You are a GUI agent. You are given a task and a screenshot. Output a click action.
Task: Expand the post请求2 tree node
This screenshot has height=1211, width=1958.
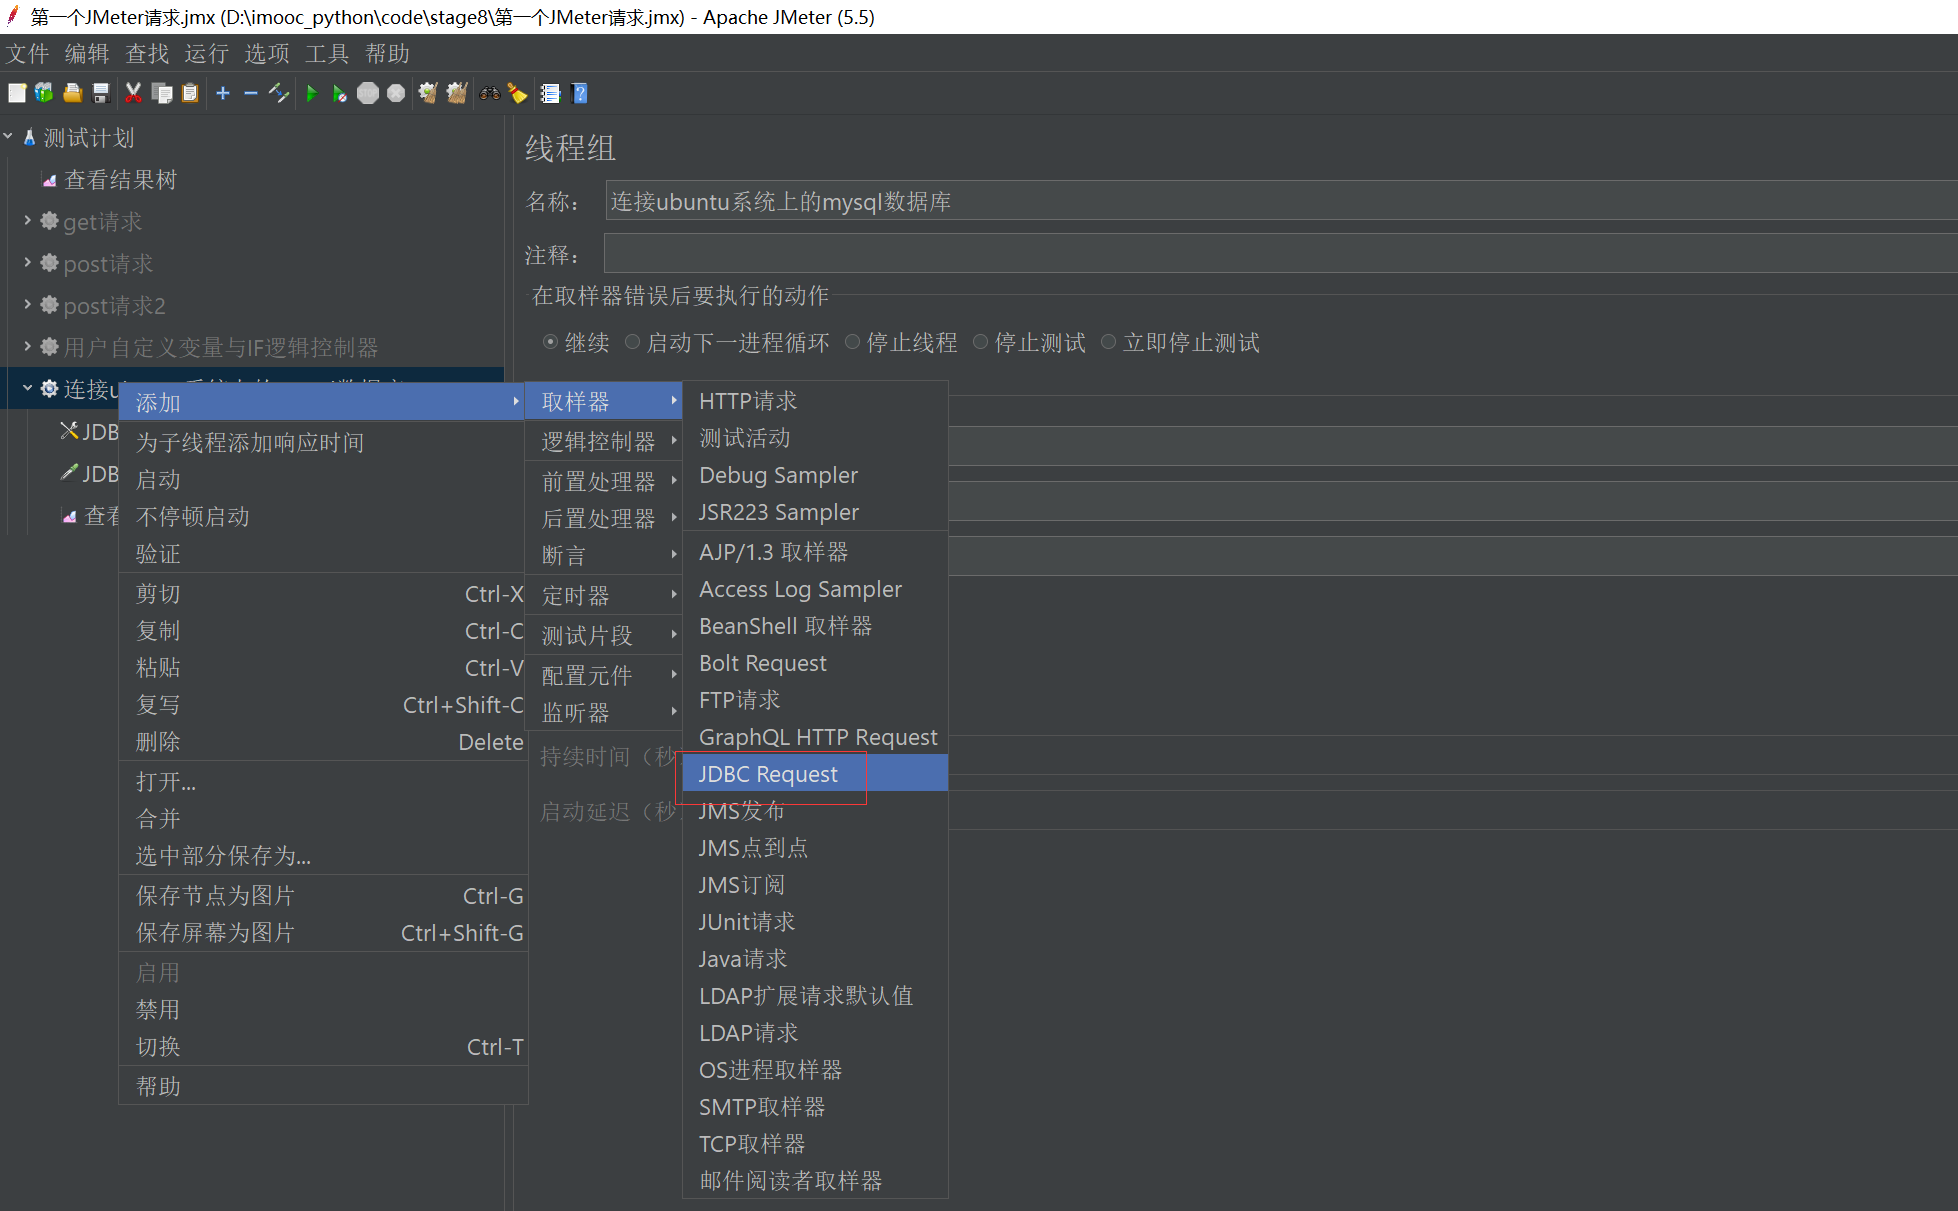coord(27,305)
